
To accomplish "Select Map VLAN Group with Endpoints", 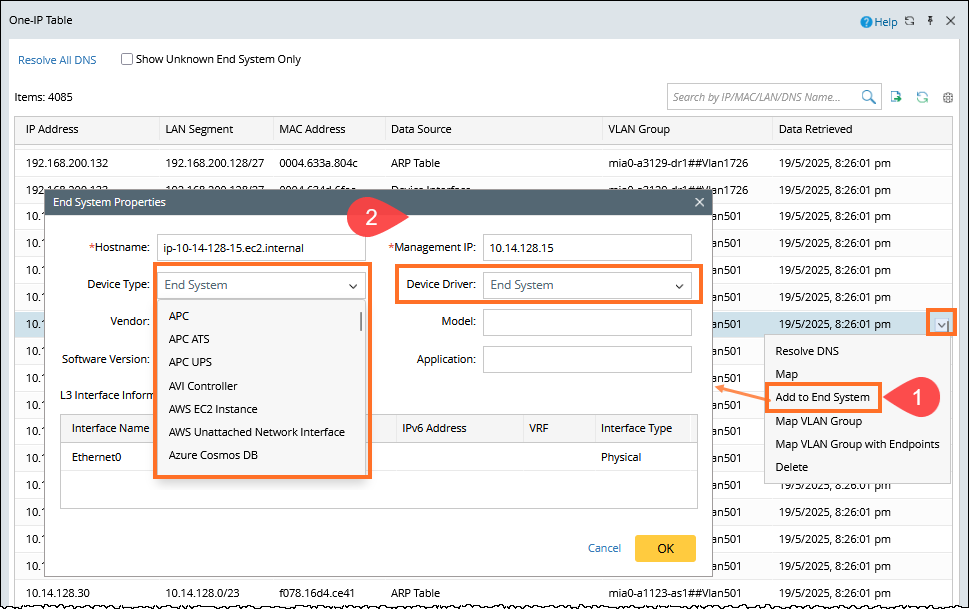I will pyautogui.click(x=857, y=444).
